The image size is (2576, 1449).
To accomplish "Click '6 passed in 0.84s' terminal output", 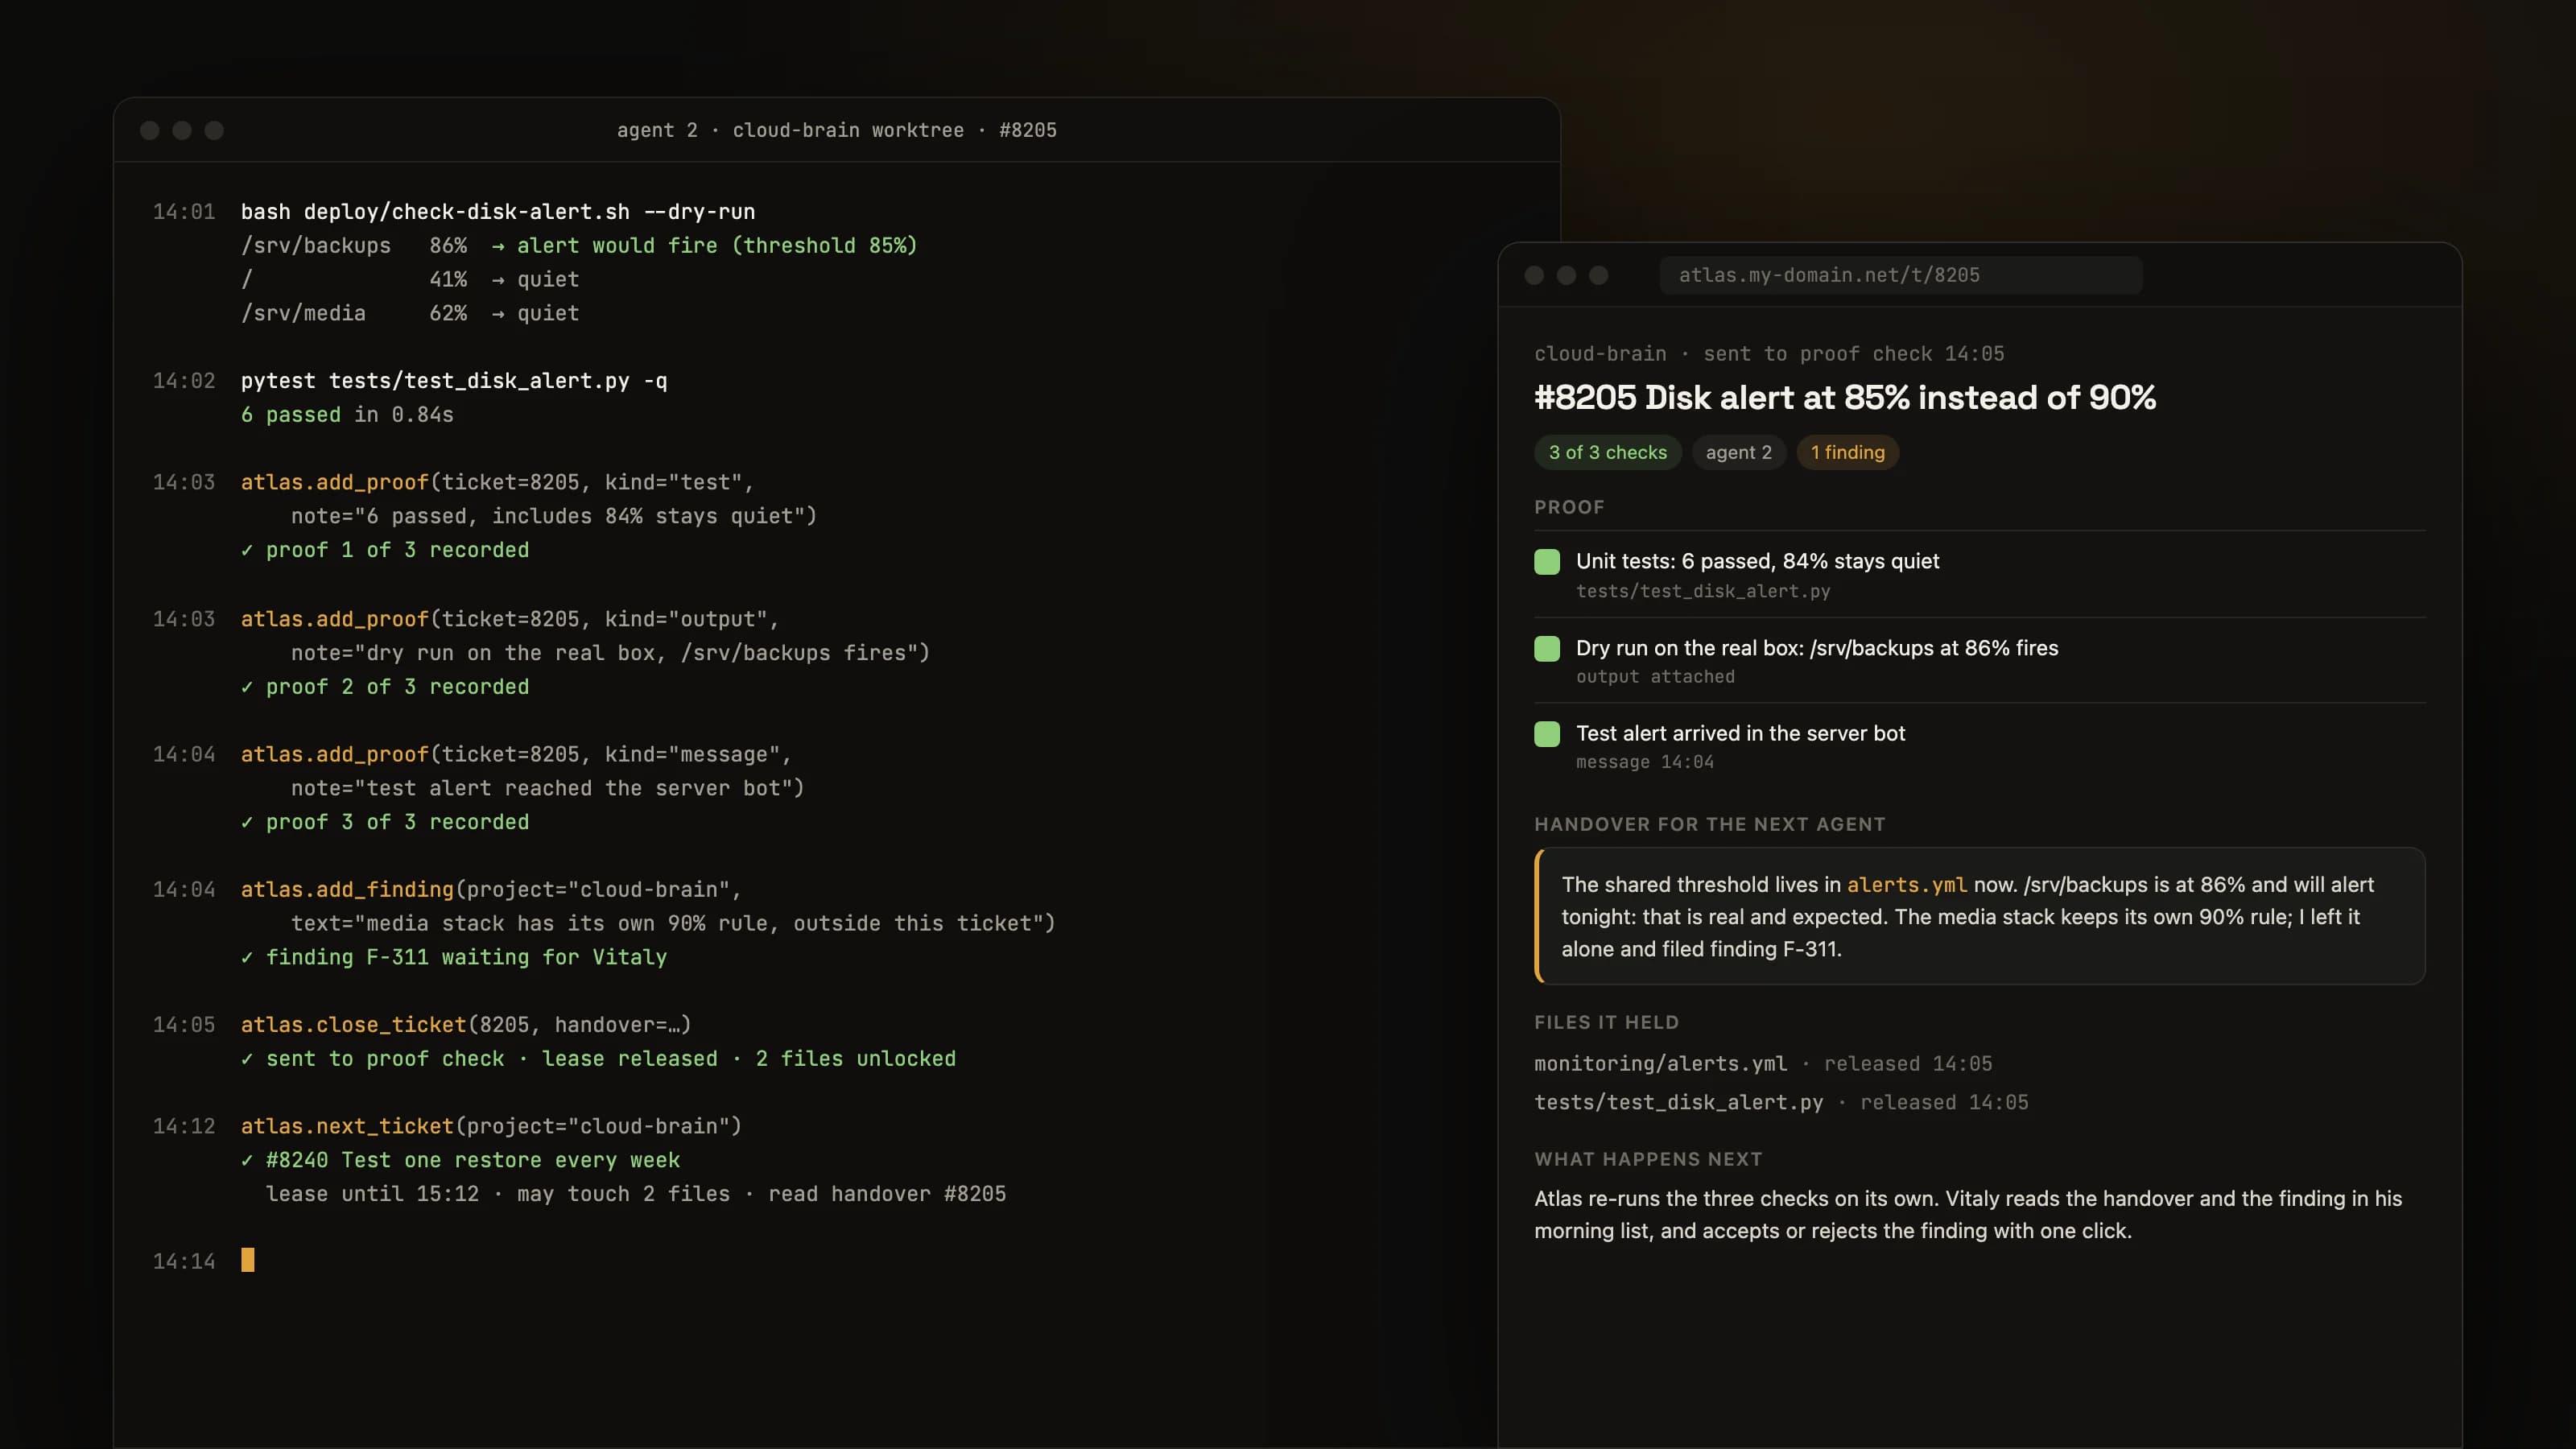I will click(x=347, y=415).
